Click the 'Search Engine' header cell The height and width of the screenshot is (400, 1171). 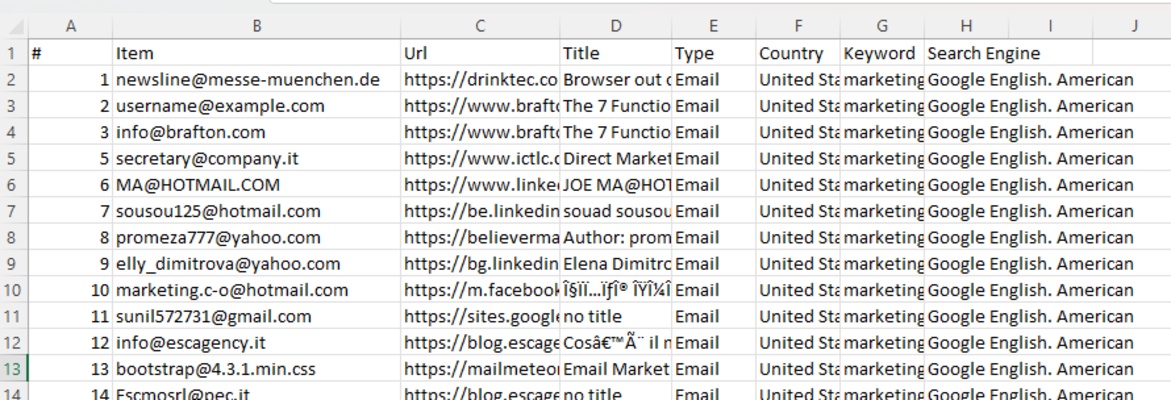[966, 53]
